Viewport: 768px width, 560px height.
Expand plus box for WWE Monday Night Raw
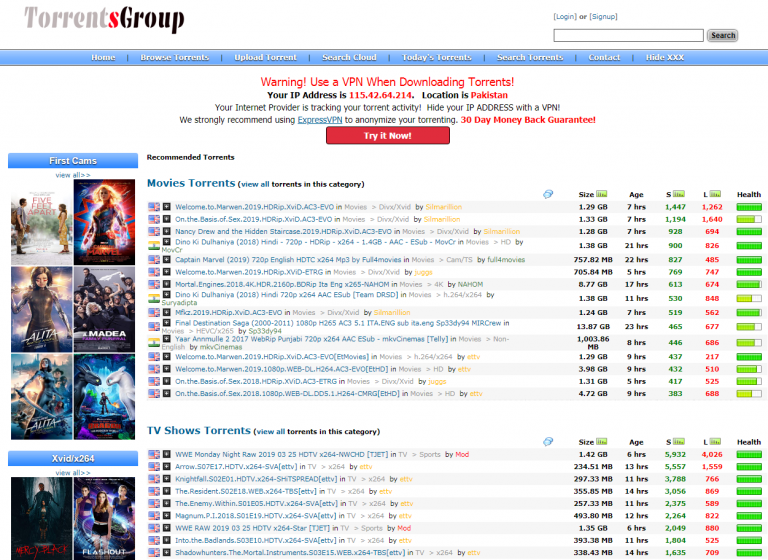click(x=167, y=454)
